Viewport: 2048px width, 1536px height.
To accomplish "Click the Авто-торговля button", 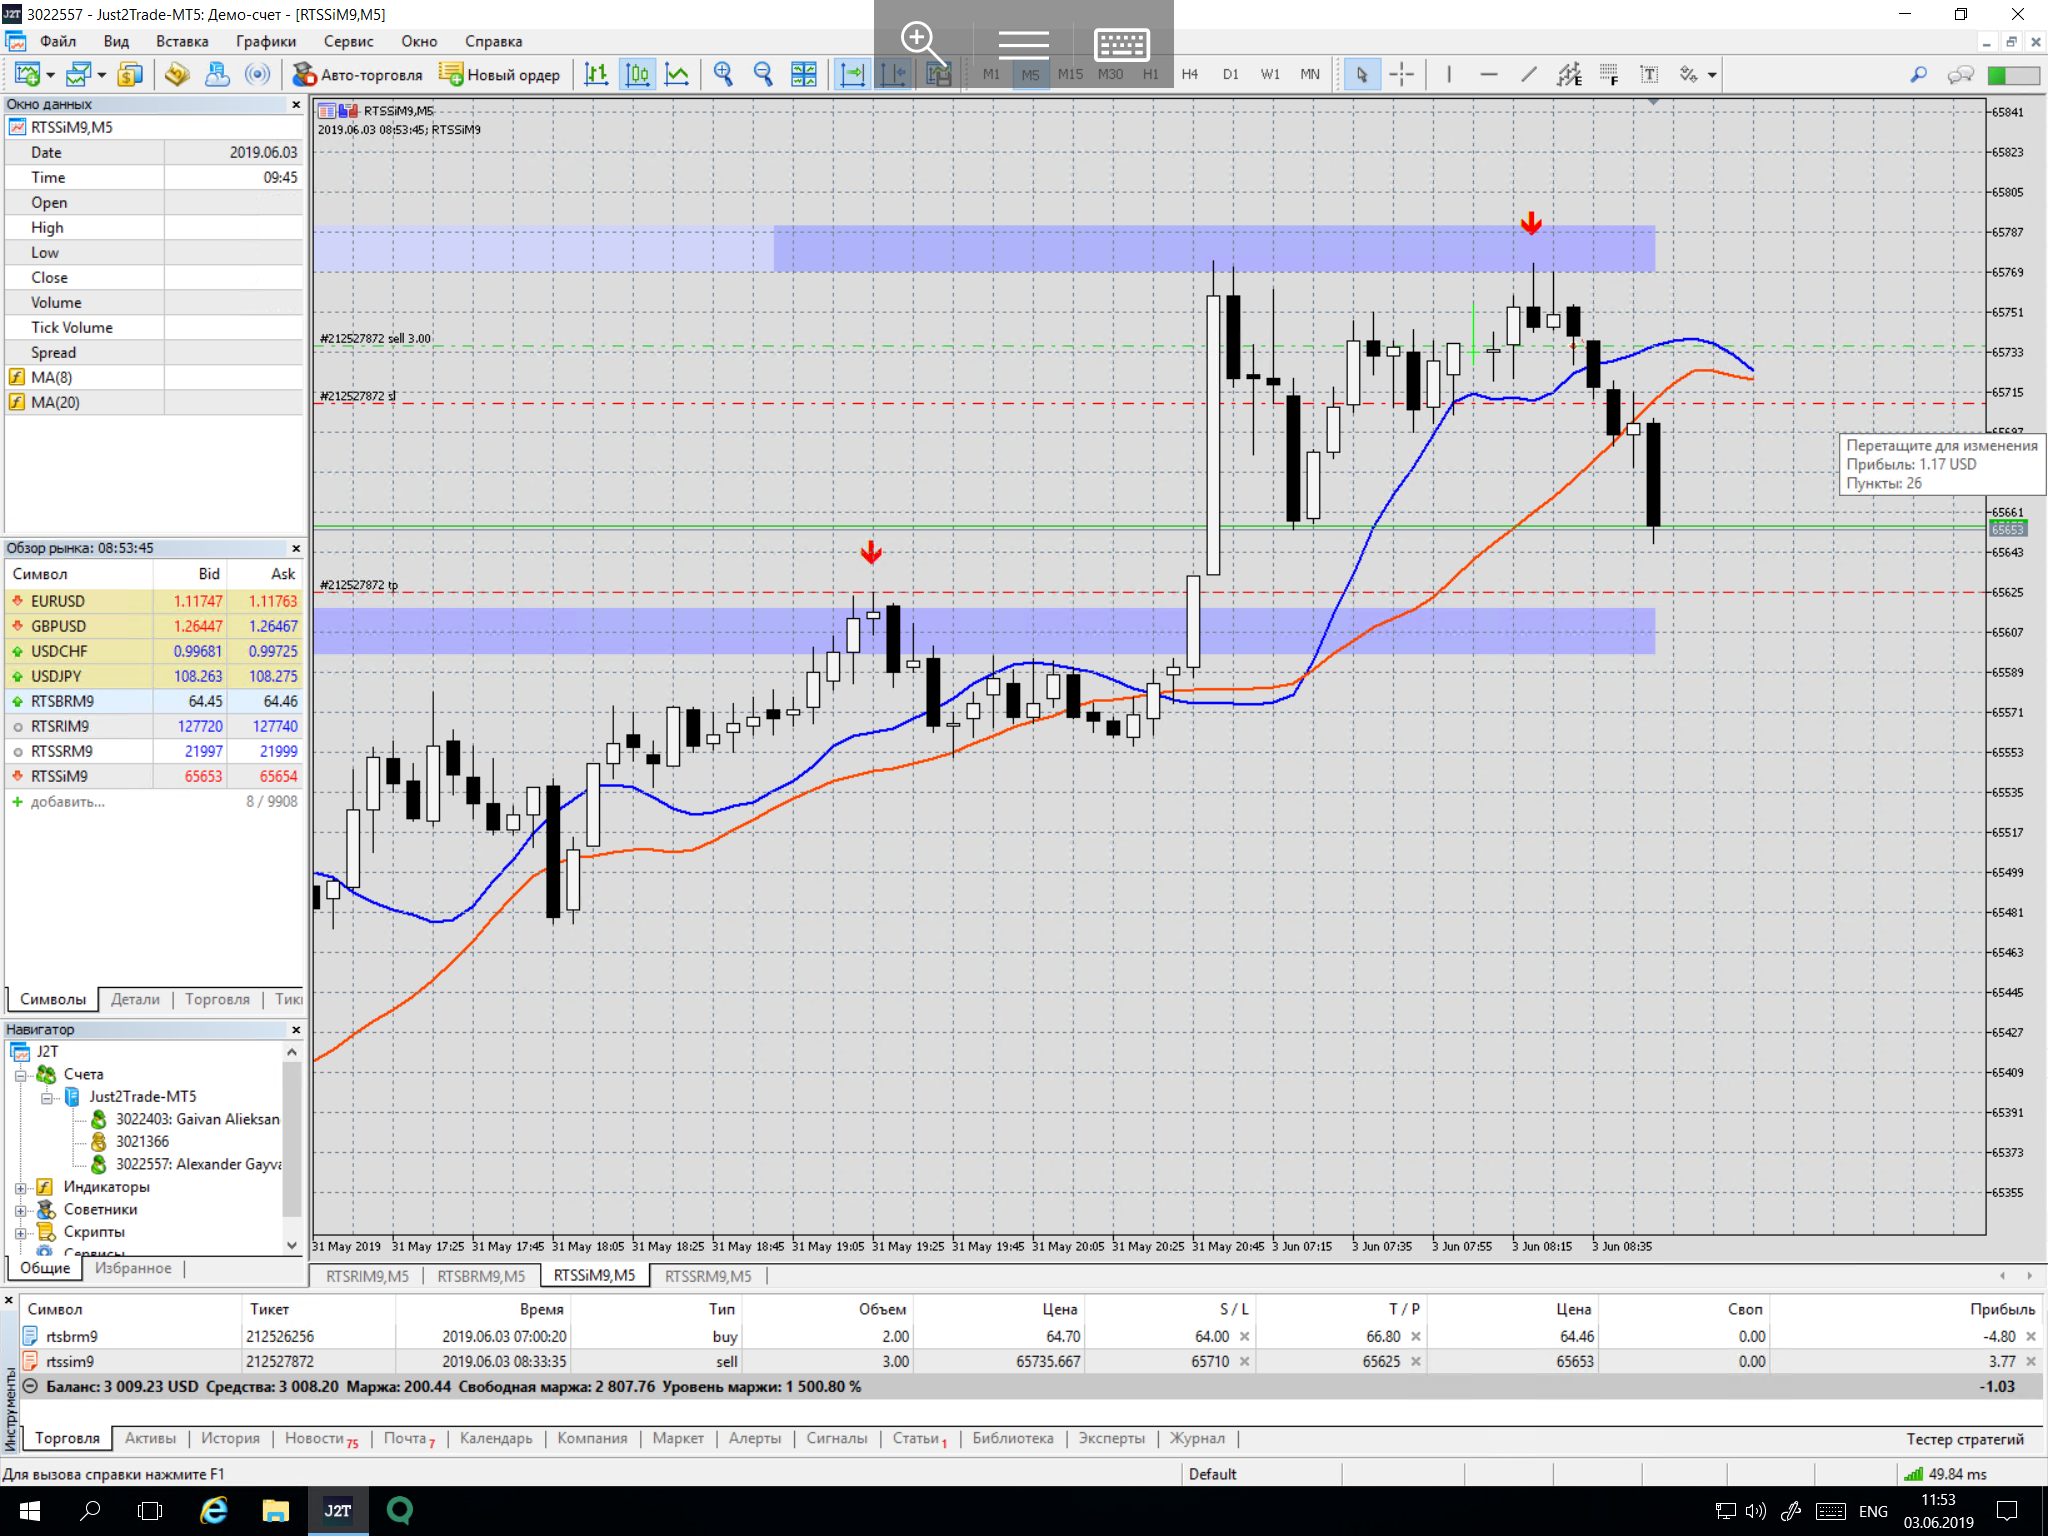I will tap(357, 74).
